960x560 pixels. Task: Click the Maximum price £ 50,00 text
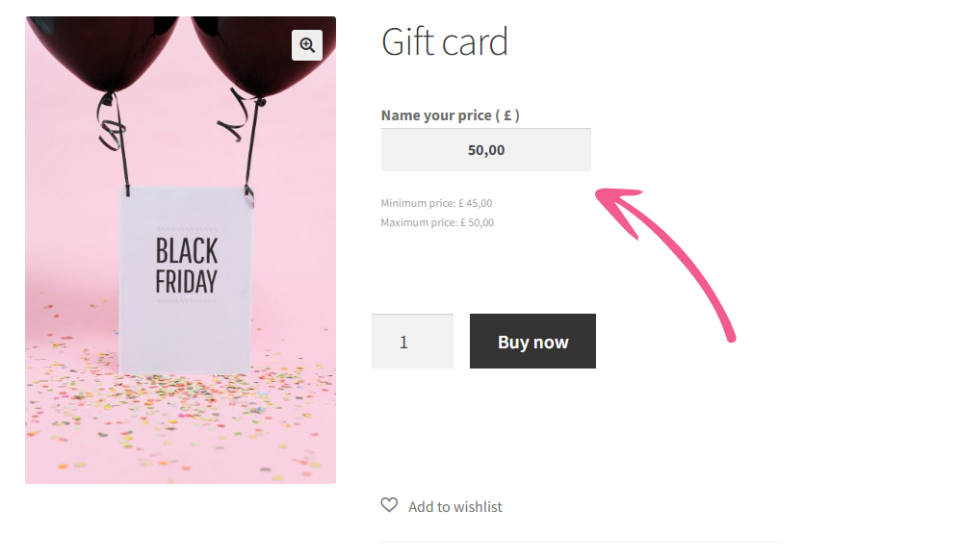click(437, 222)
